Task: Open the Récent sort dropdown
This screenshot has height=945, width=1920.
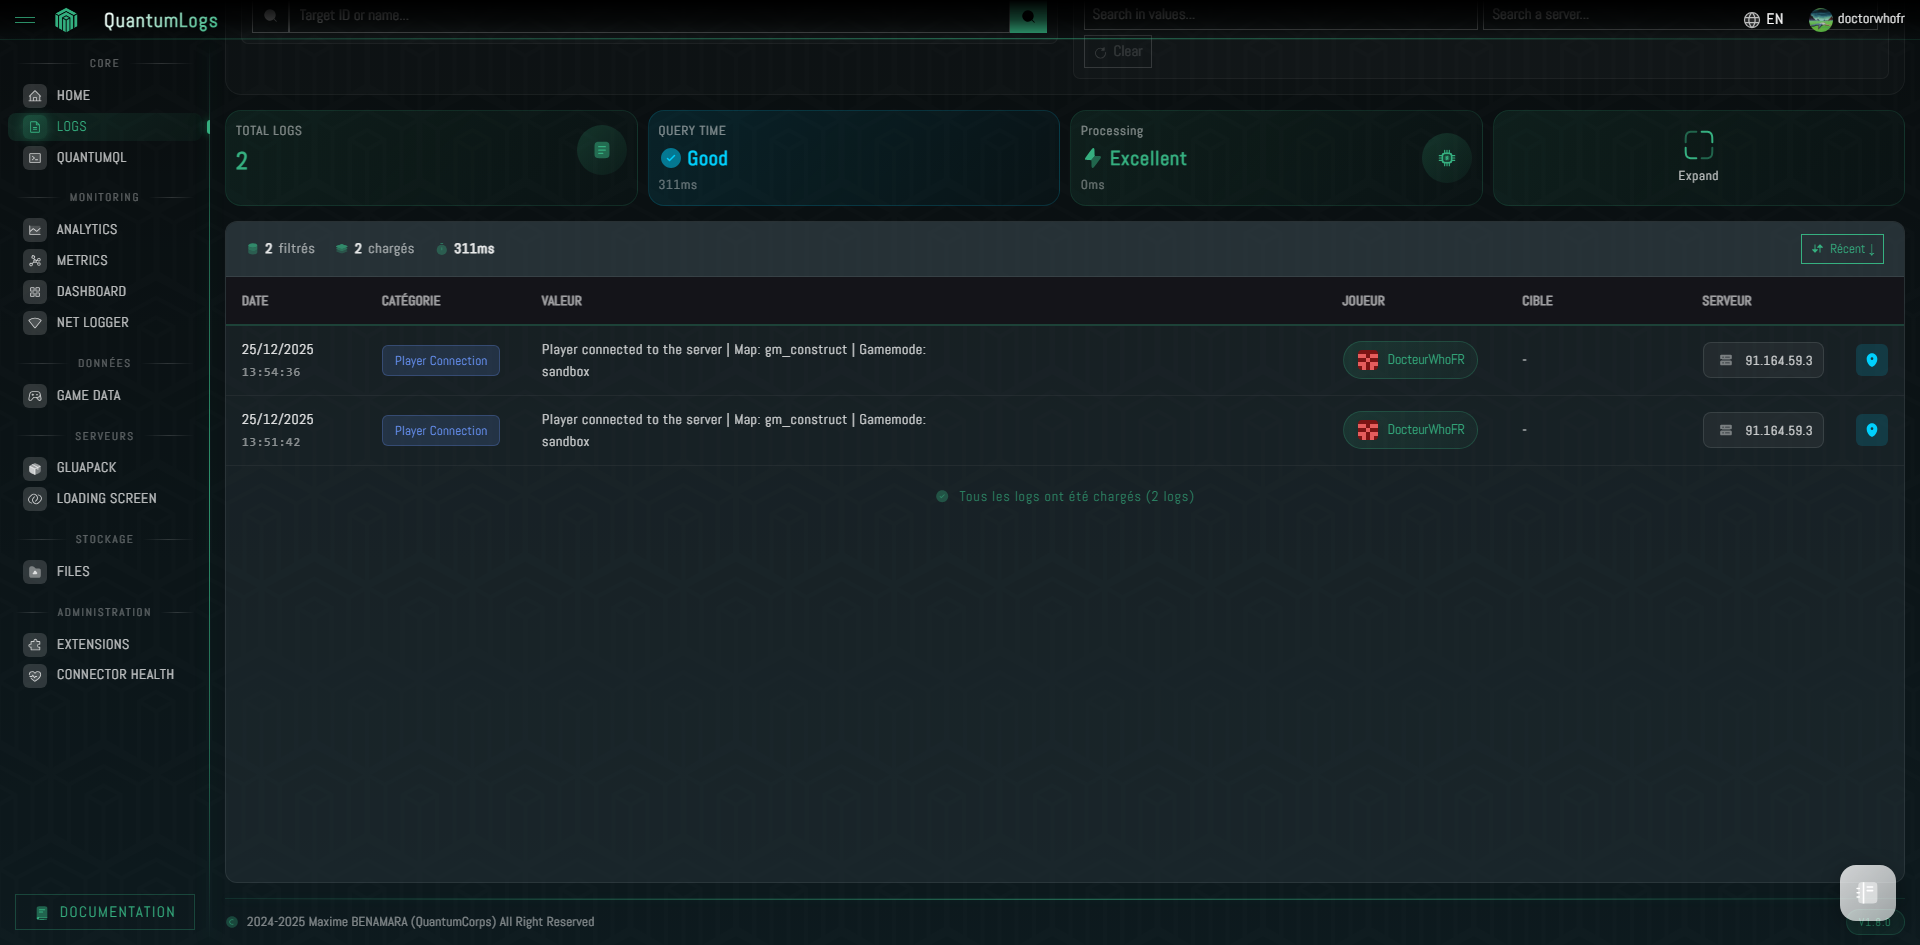Action: tap(1842, 249)
